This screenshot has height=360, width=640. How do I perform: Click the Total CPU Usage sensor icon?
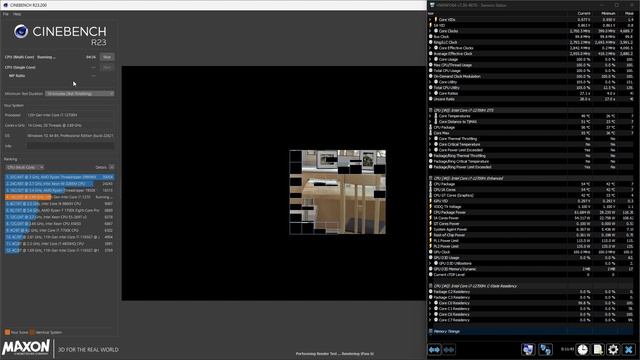[431, 71]
